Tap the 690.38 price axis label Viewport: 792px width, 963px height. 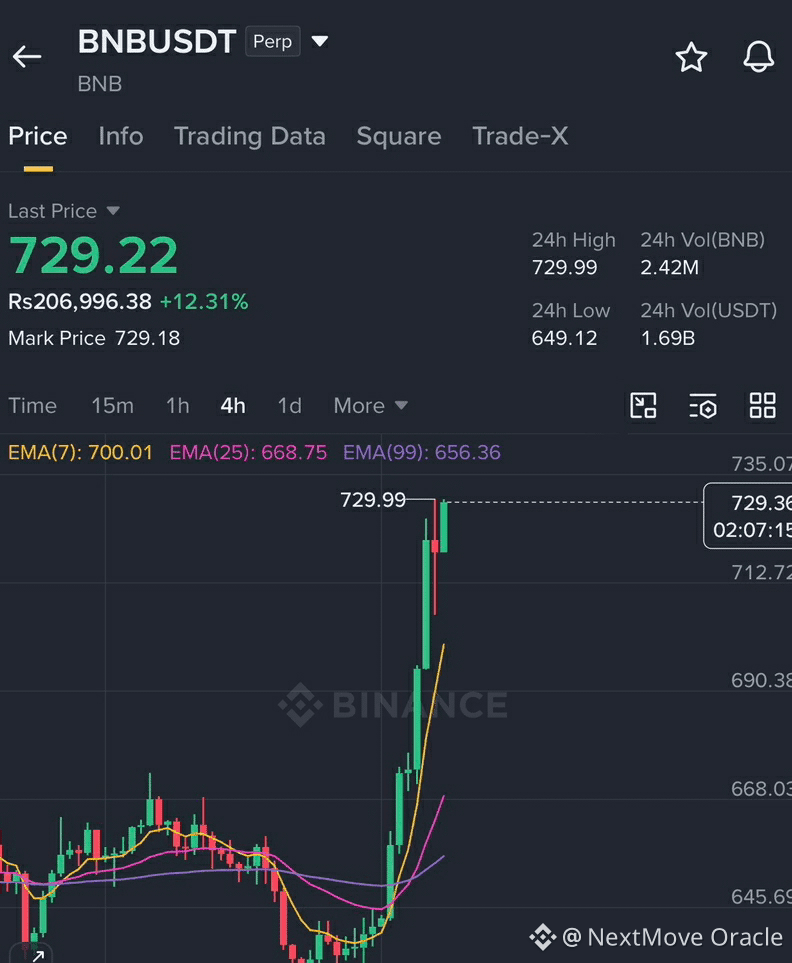click(x=761, y=680)
